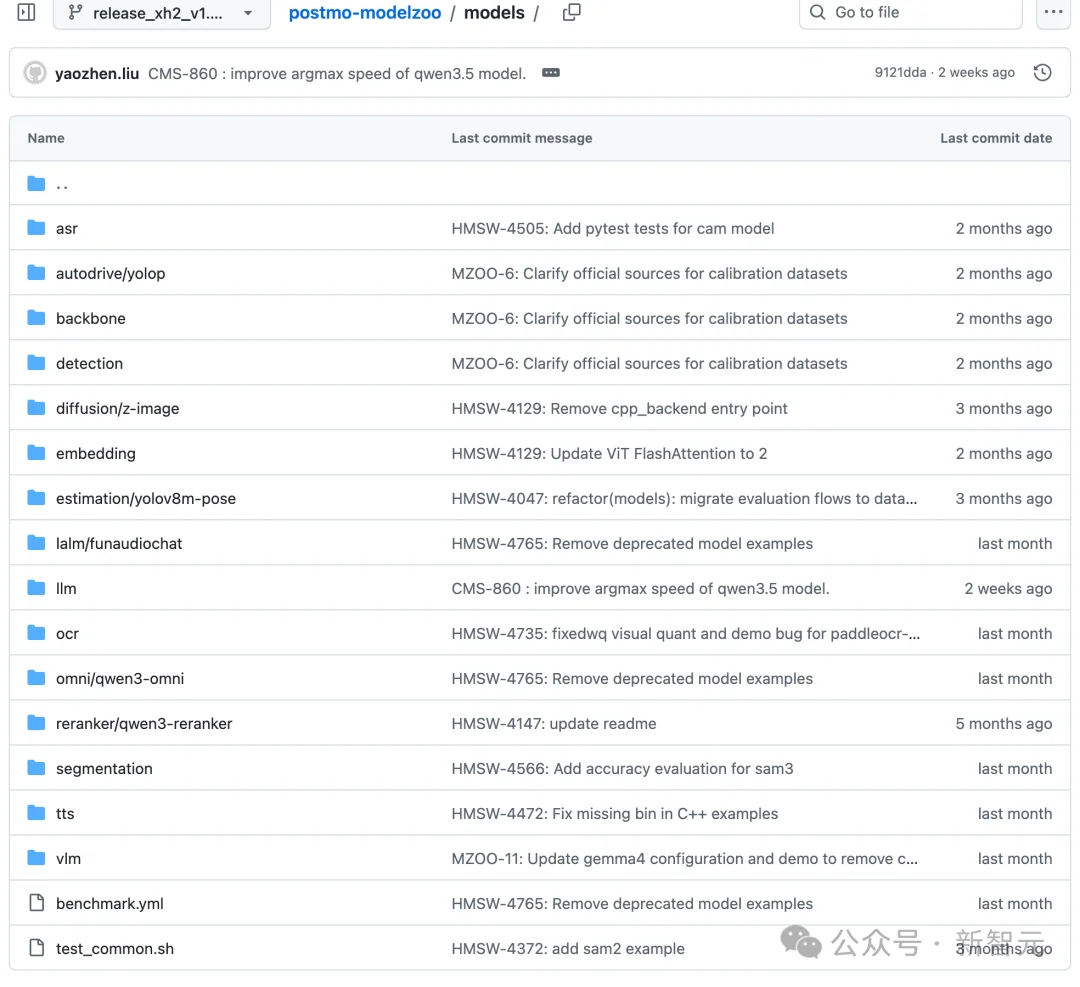The image size is (1080, 987).
Task: Open the 9121dda commit hash link
Action: click(x=900, y=72)
